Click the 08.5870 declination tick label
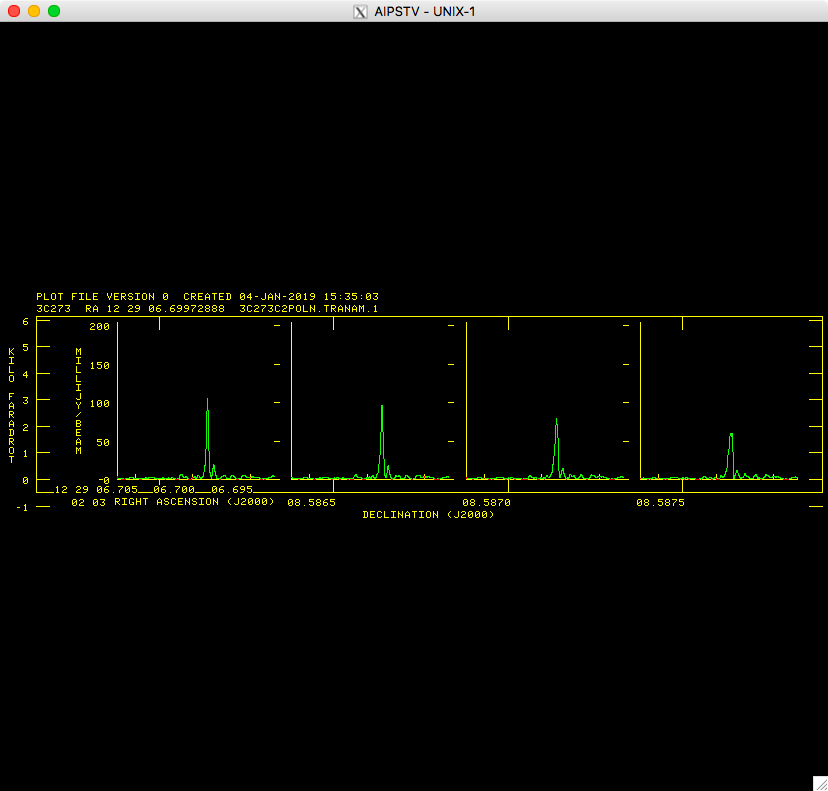The image size is (828, 791). pos(486,502)
